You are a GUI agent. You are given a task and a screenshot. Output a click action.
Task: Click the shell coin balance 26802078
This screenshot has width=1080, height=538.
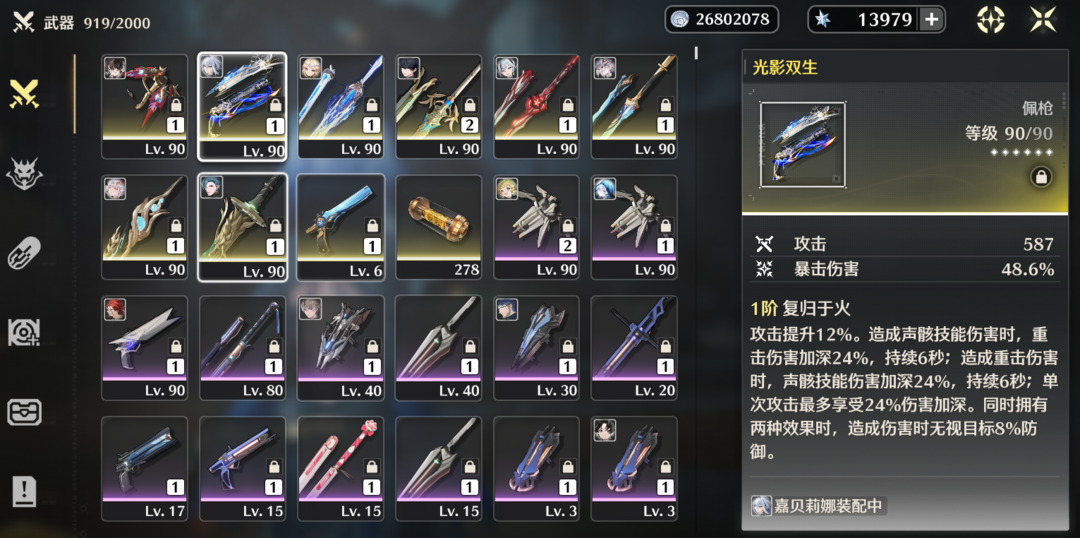point(721,19)
